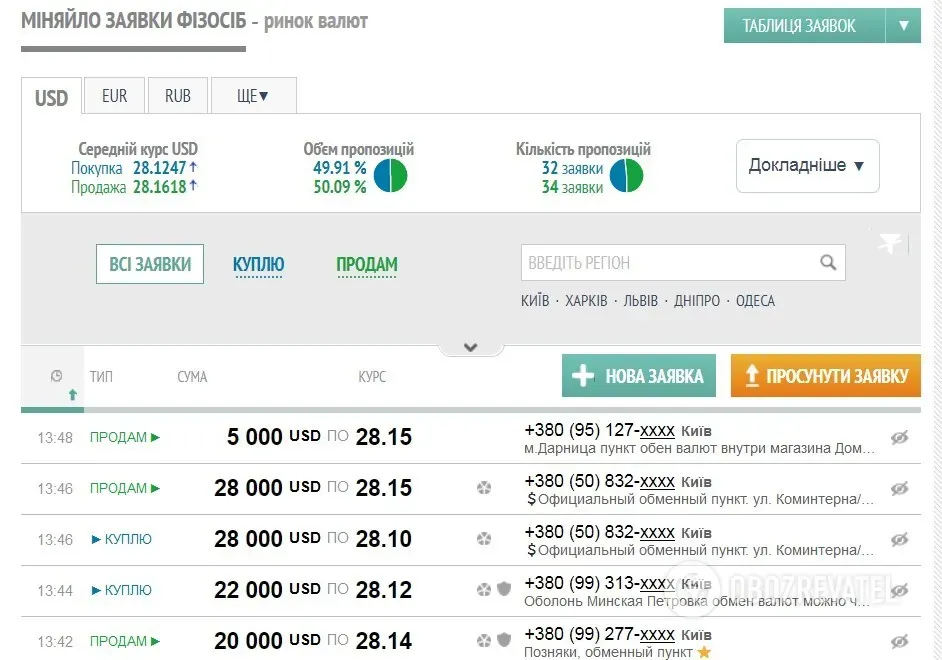Hide the 13:48 request for 5 000 USD
This screenshot has width=942, height=660.
tap(899, 438)
